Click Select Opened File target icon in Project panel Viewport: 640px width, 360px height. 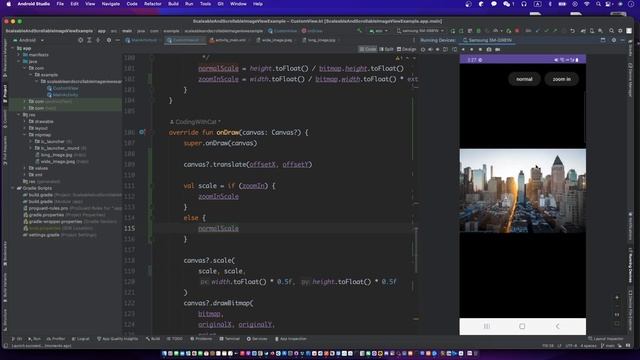point(80,40)
